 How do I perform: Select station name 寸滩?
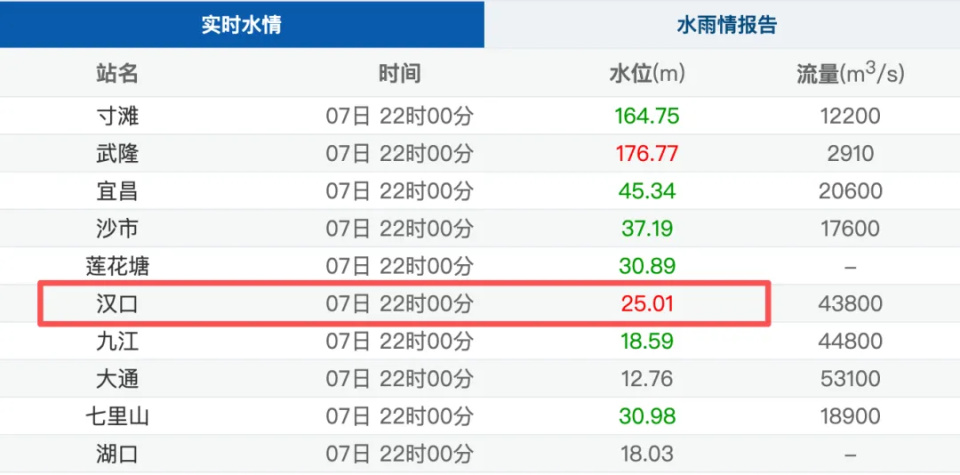tap(117, 116)
